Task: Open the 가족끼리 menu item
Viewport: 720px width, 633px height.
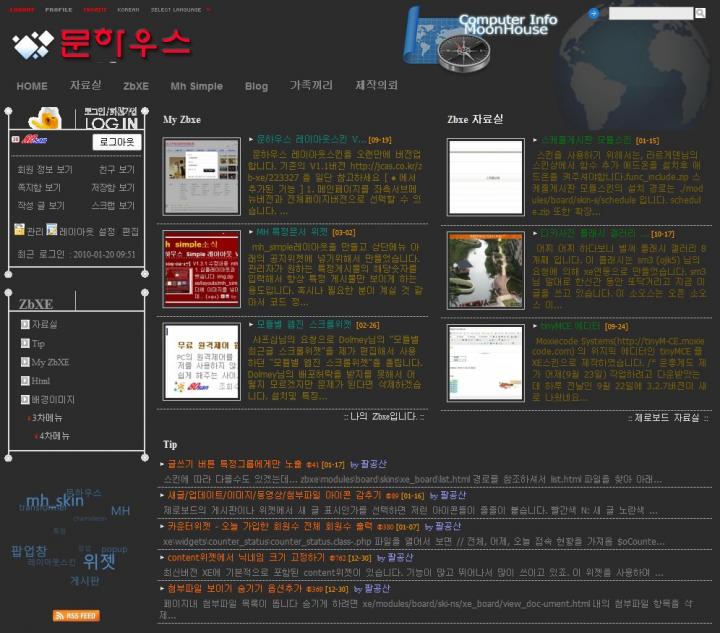Action: pos(311,85)
